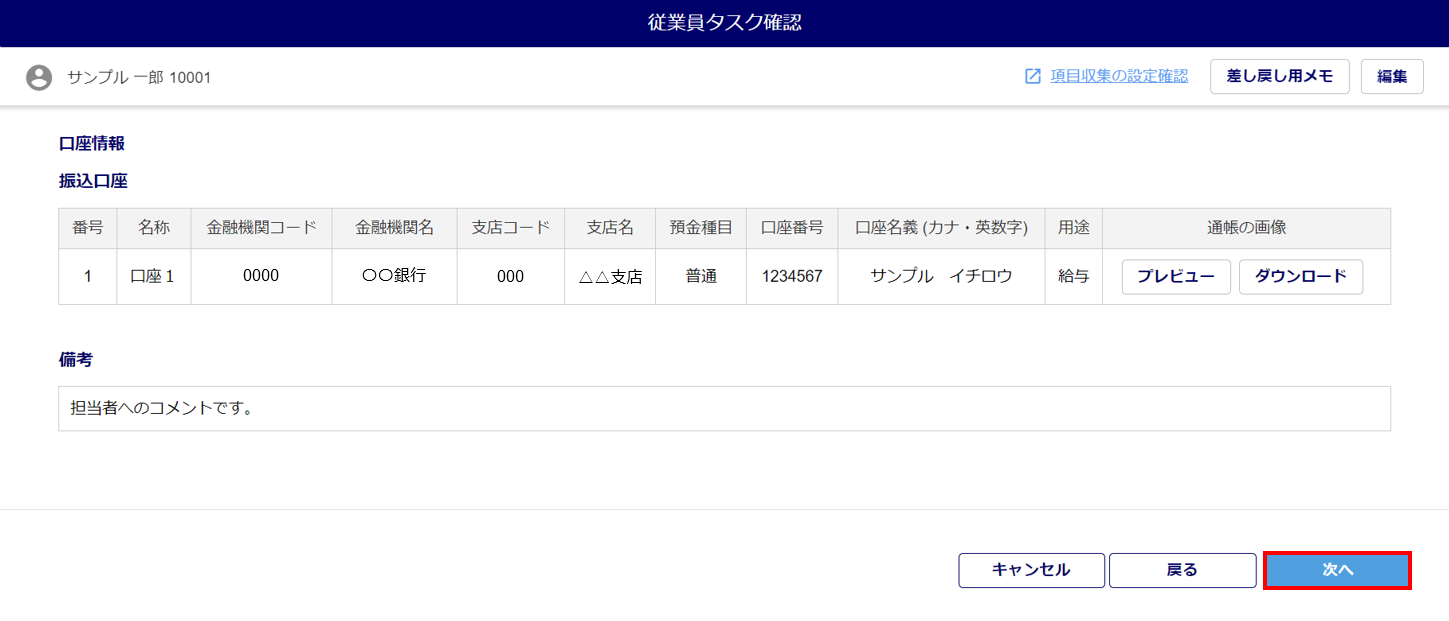Click the △△支店 branch name cell
The height and width of the screenshot is (621, 1449).
tap(610, 277)
